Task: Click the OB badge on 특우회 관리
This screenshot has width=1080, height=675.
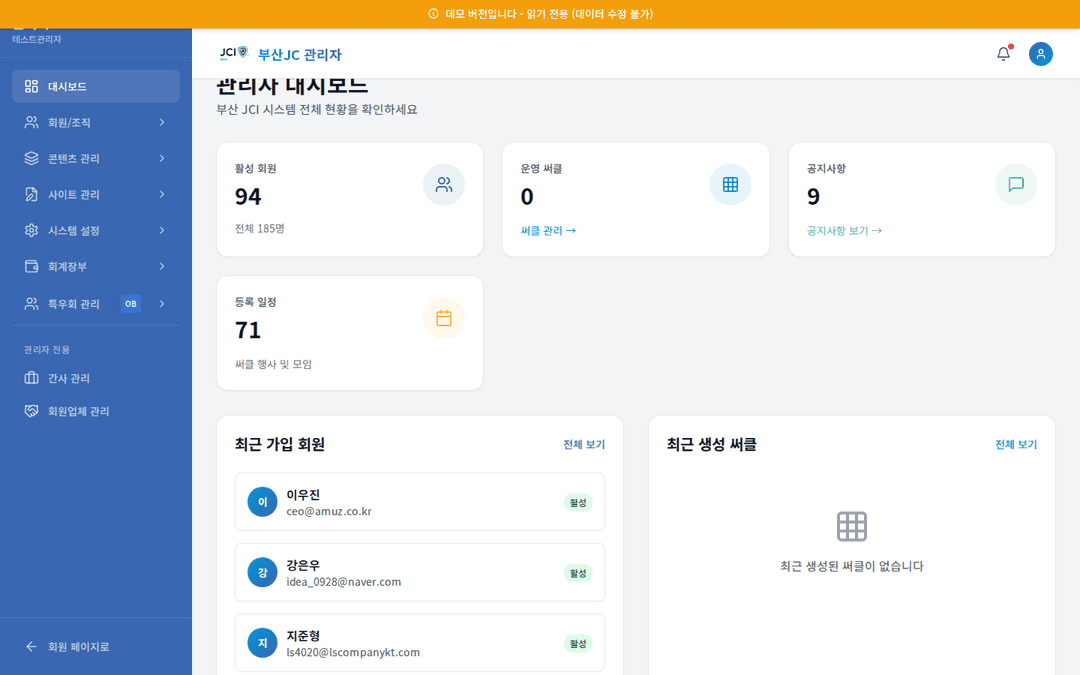Action: pos(131,303)
